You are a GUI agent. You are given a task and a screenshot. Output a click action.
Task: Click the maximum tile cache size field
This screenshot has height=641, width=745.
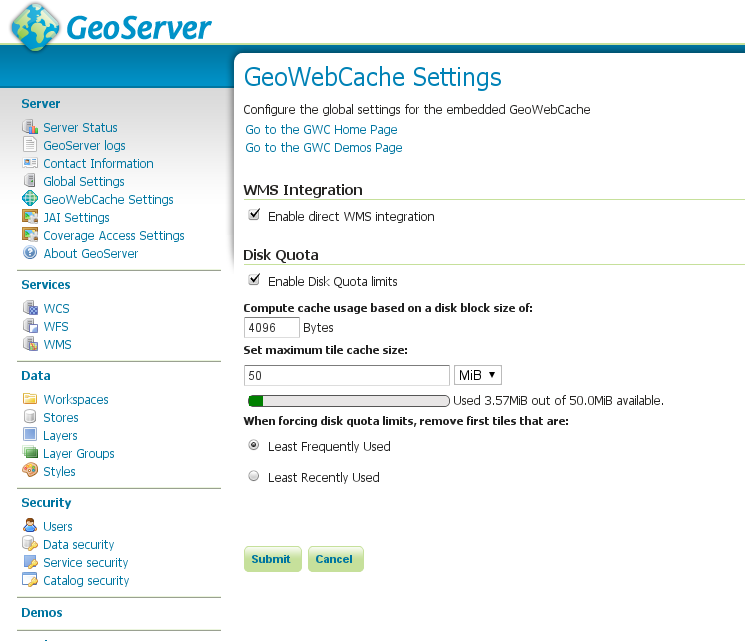(x=347, y=375)
